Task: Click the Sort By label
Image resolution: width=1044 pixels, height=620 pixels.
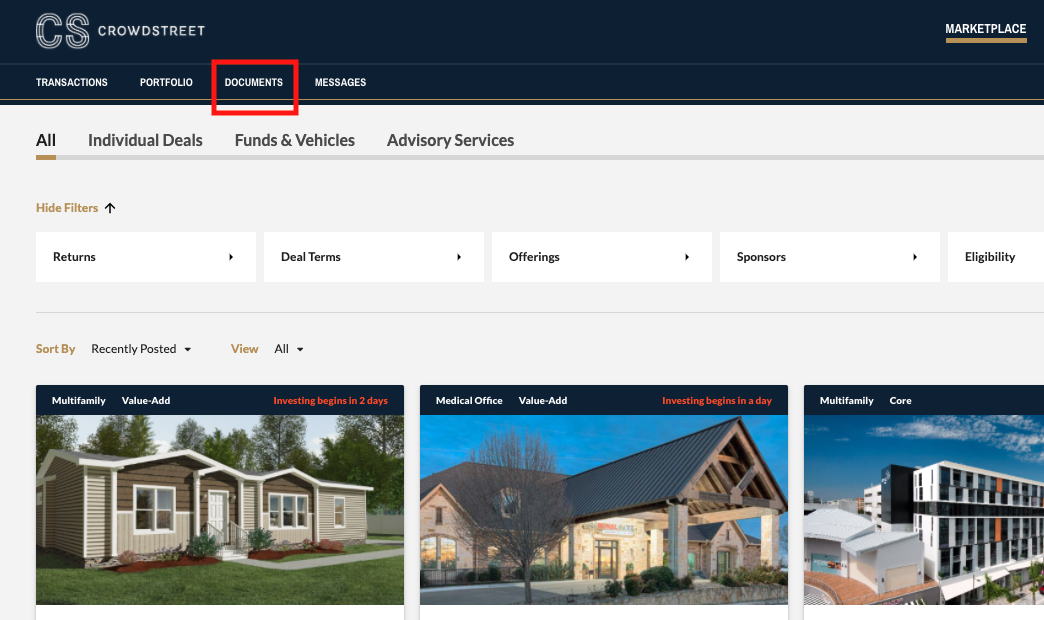Action: (55, 349)
